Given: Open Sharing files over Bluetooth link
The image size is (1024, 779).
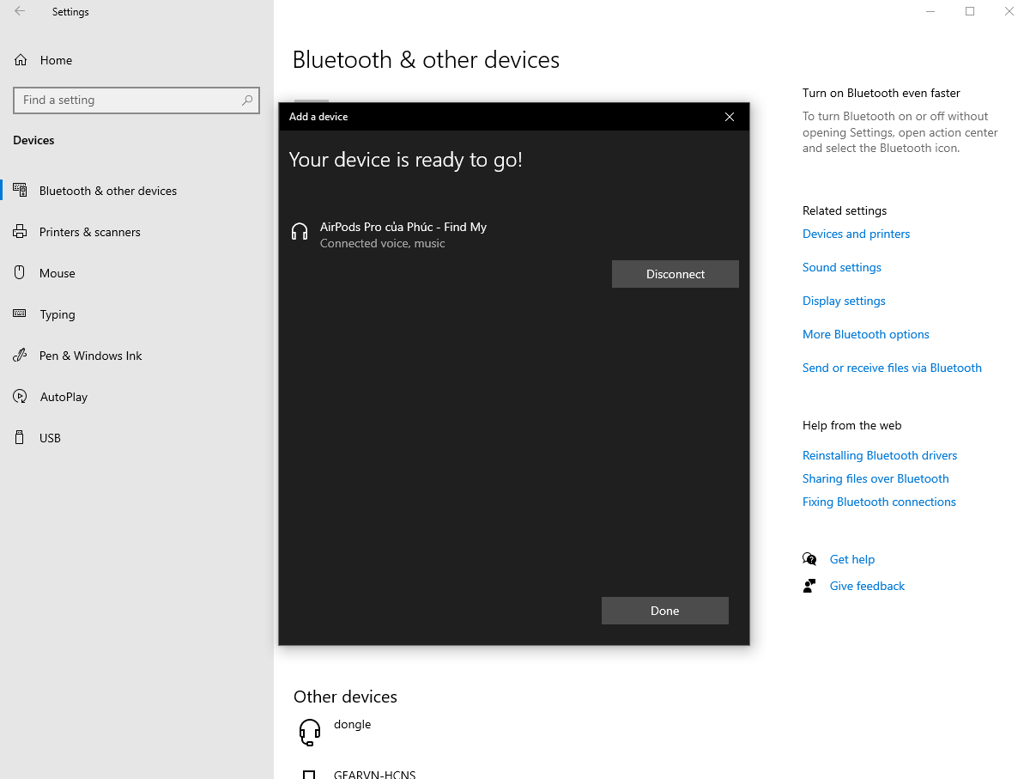Looking at the screenshot, I should pyautogui.click(x=875, y=479).
